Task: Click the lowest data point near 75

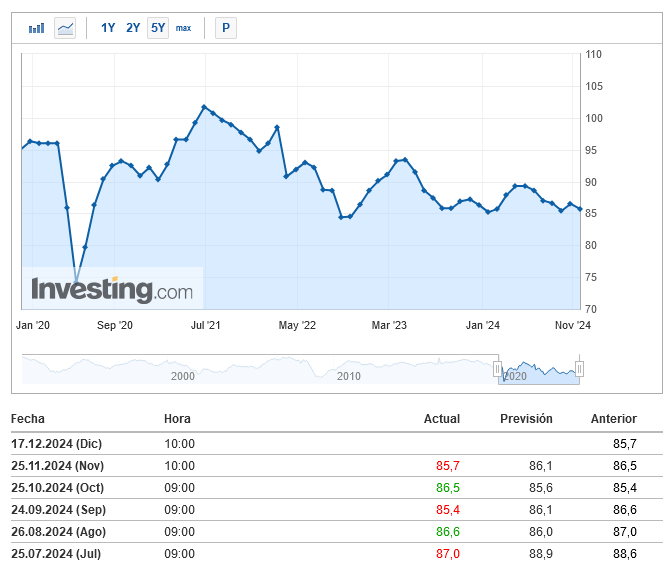Action: coord(76,282)
